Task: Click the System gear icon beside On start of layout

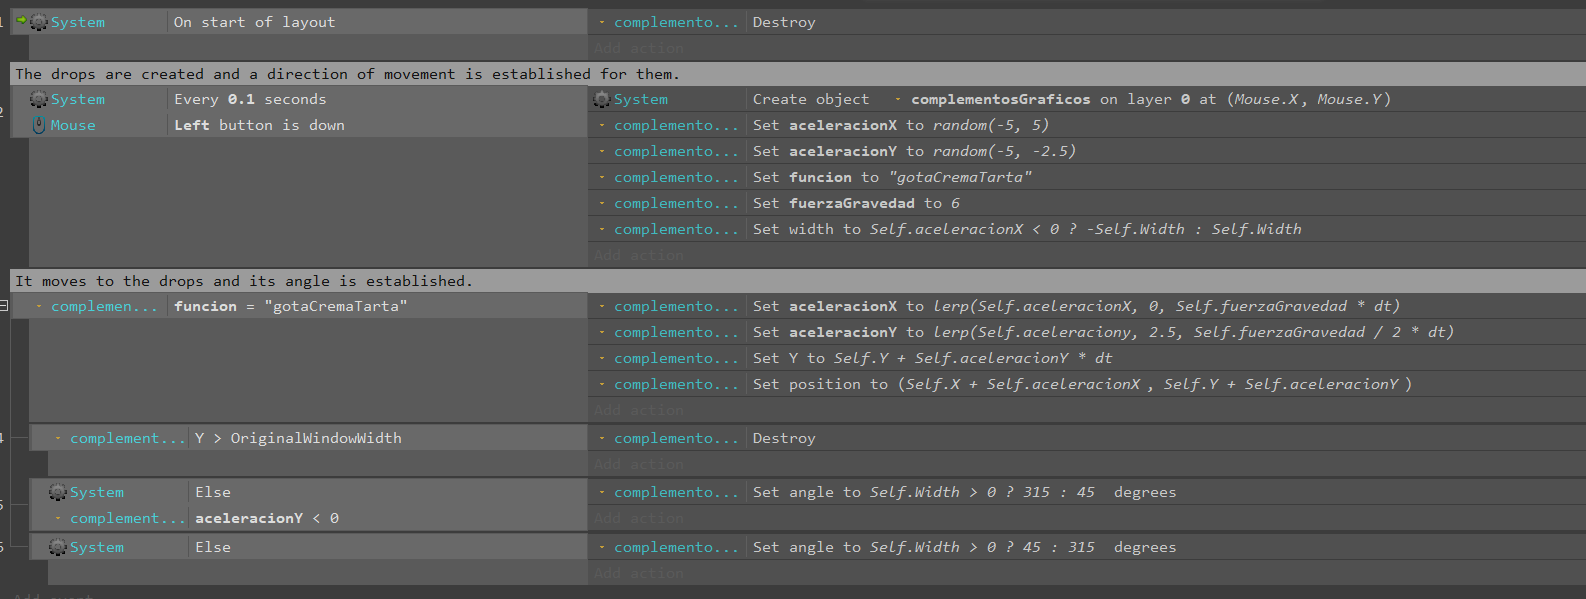Action: 39,22
